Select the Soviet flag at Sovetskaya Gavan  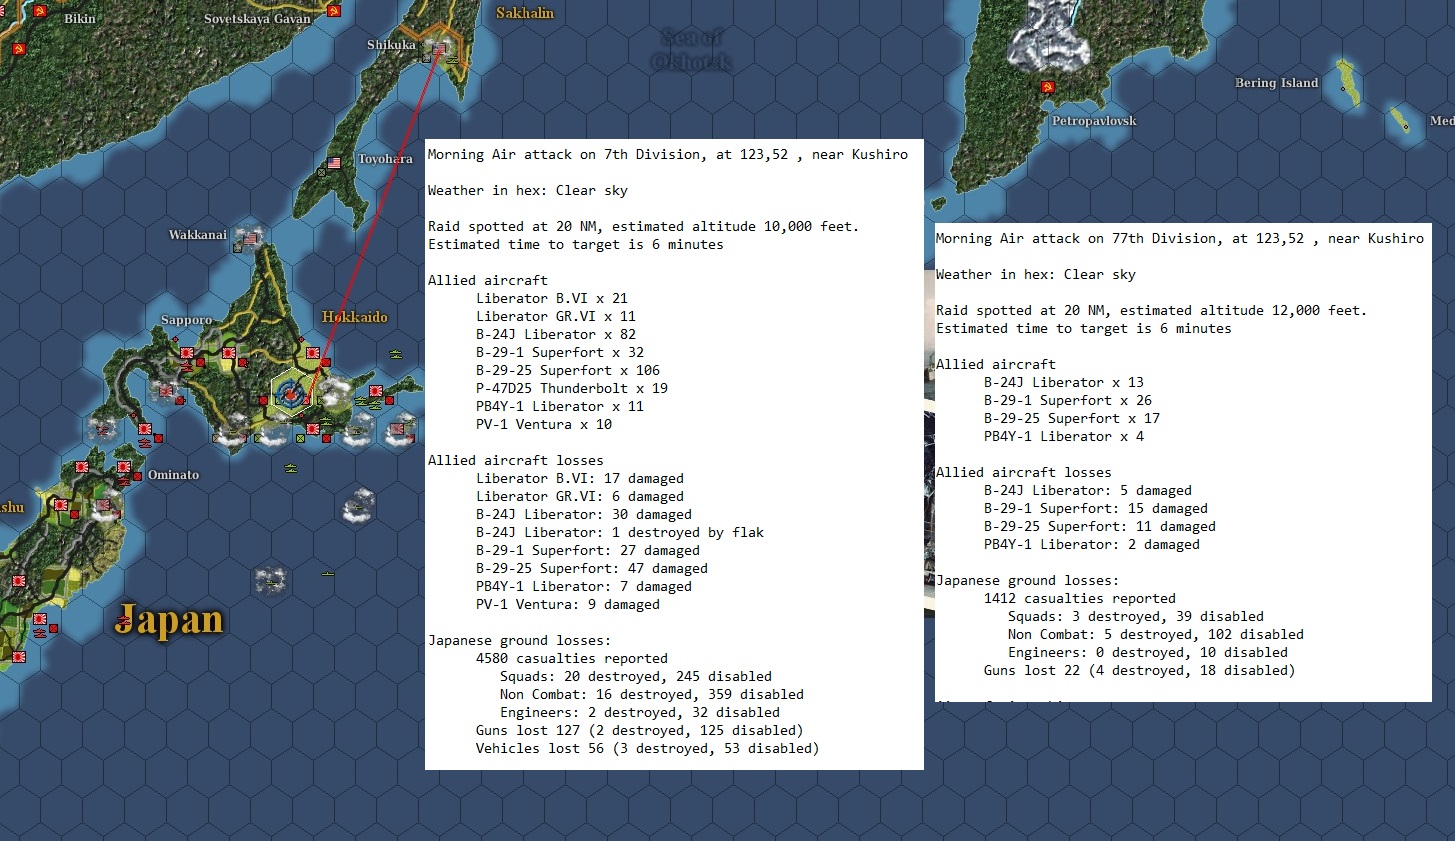[x=335, y=11]
